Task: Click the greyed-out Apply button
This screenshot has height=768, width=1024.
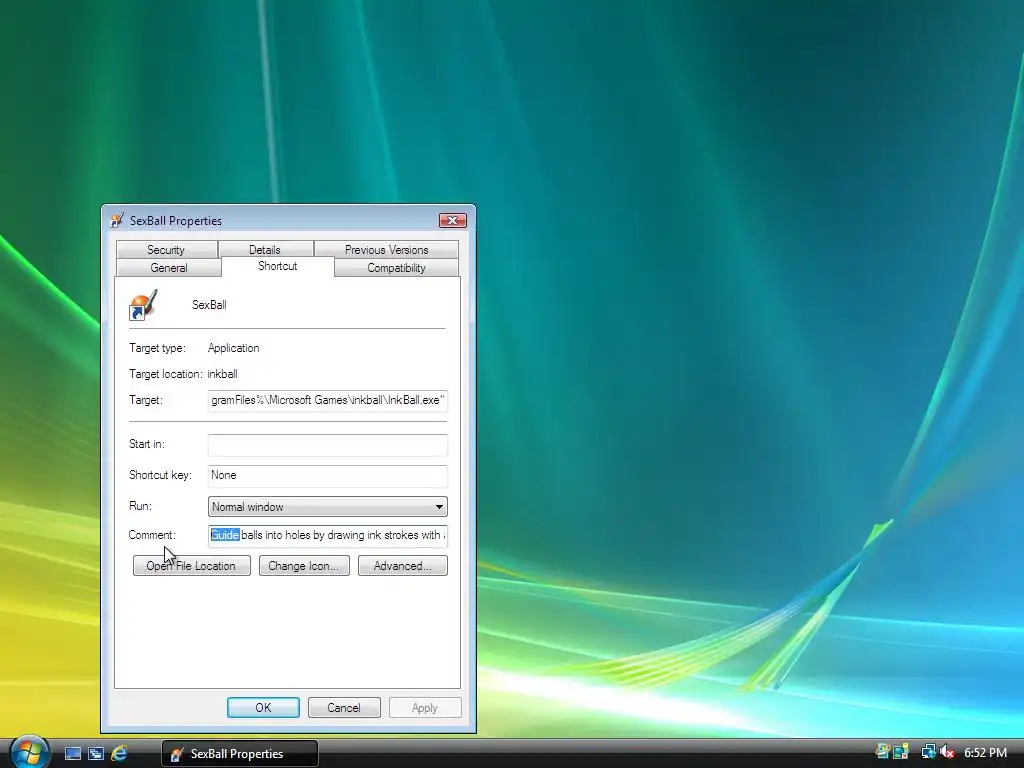Action: [424, 707]
